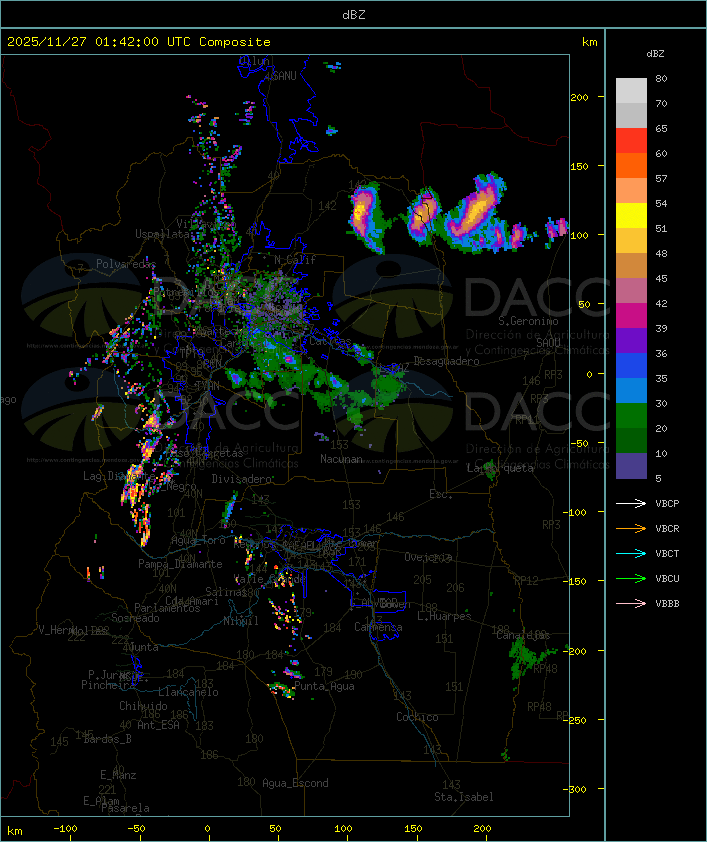Pick the orange 57-60 dBZ legend band
Screen dimensions: 707x842
[631, 165]
